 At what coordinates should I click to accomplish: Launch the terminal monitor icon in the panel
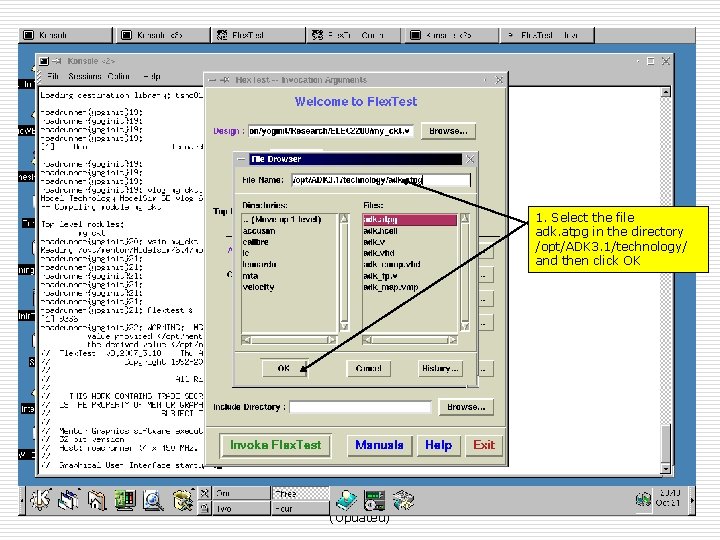124,500
